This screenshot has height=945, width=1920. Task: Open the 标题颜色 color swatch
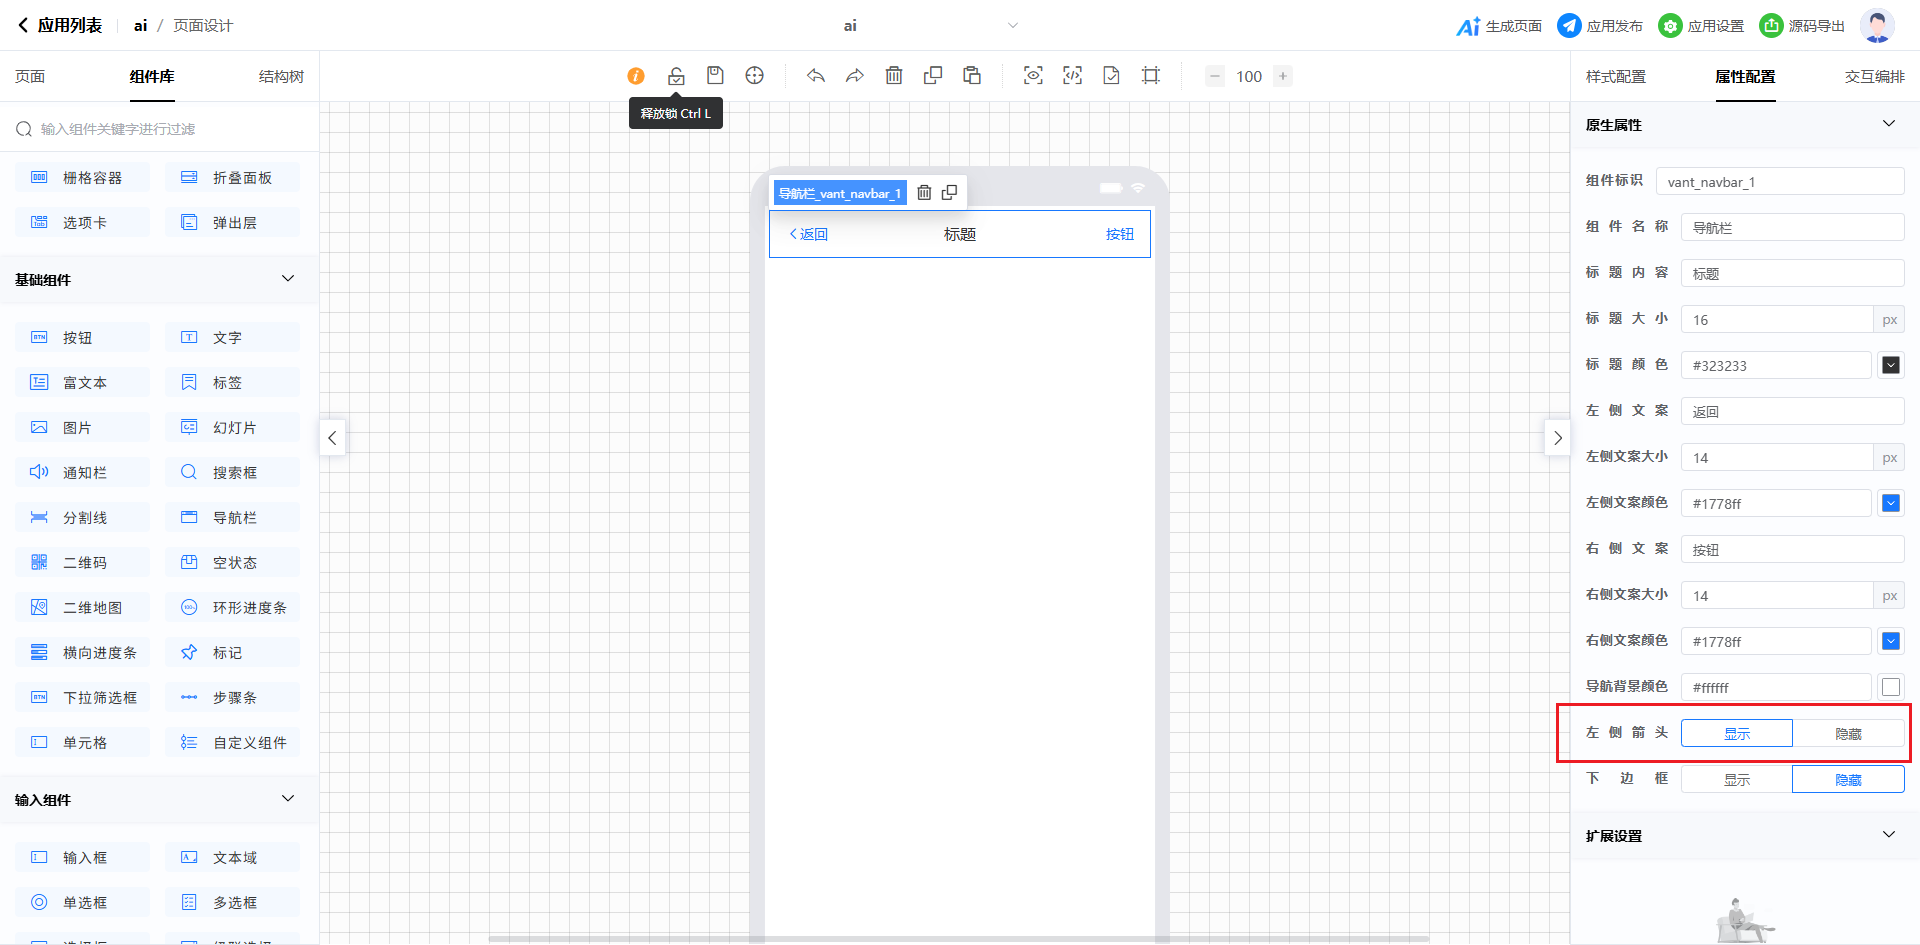(1890, 366)
